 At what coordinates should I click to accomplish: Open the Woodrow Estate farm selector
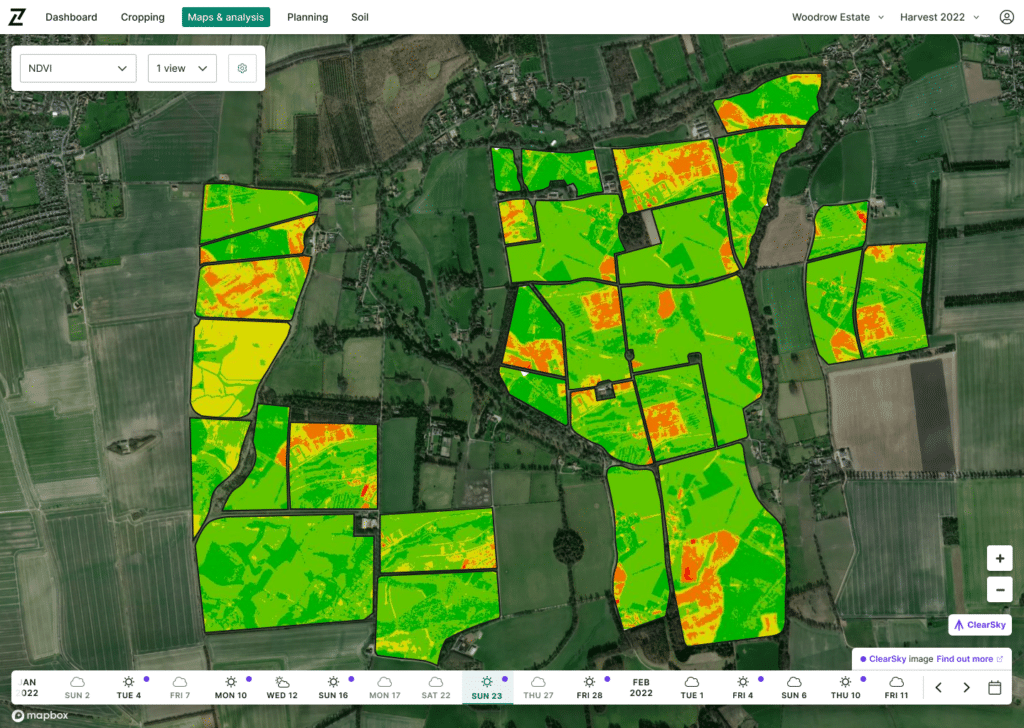tap(838, 17)
